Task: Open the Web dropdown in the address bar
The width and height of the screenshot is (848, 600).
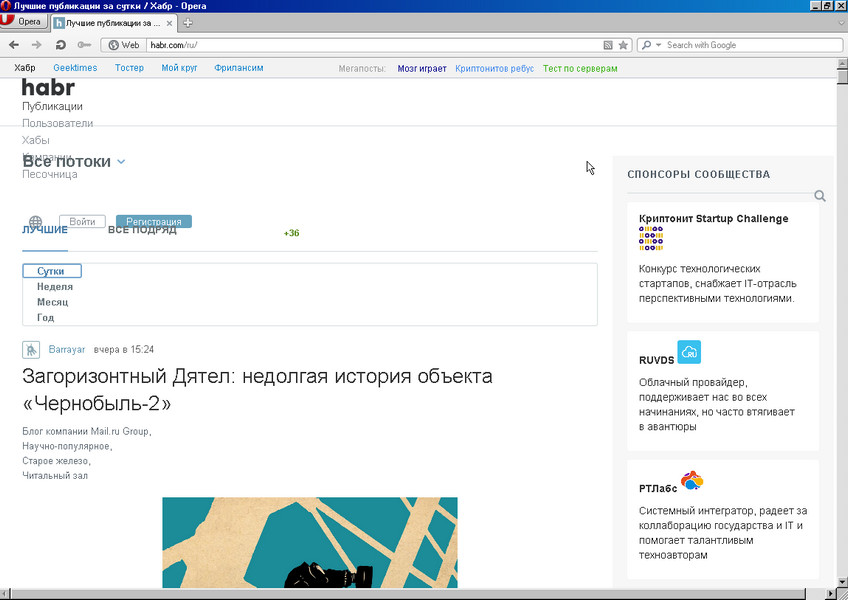Action: coord(123,44)
